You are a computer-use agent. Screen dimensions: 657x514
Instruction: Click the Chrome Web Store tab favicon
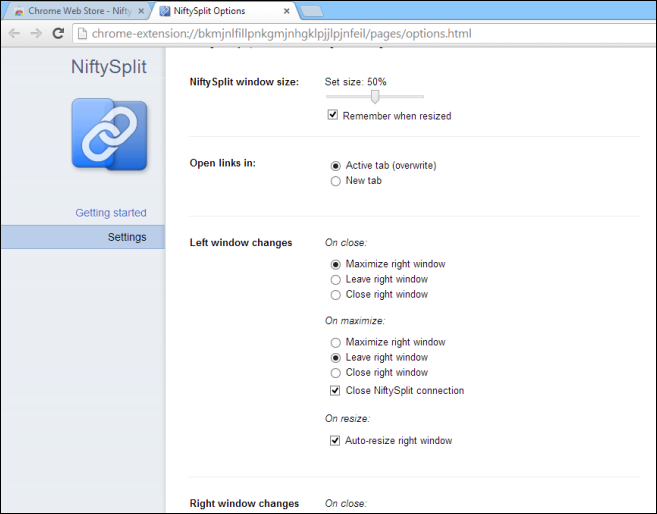pyautogui.click(x=19, y=11)
